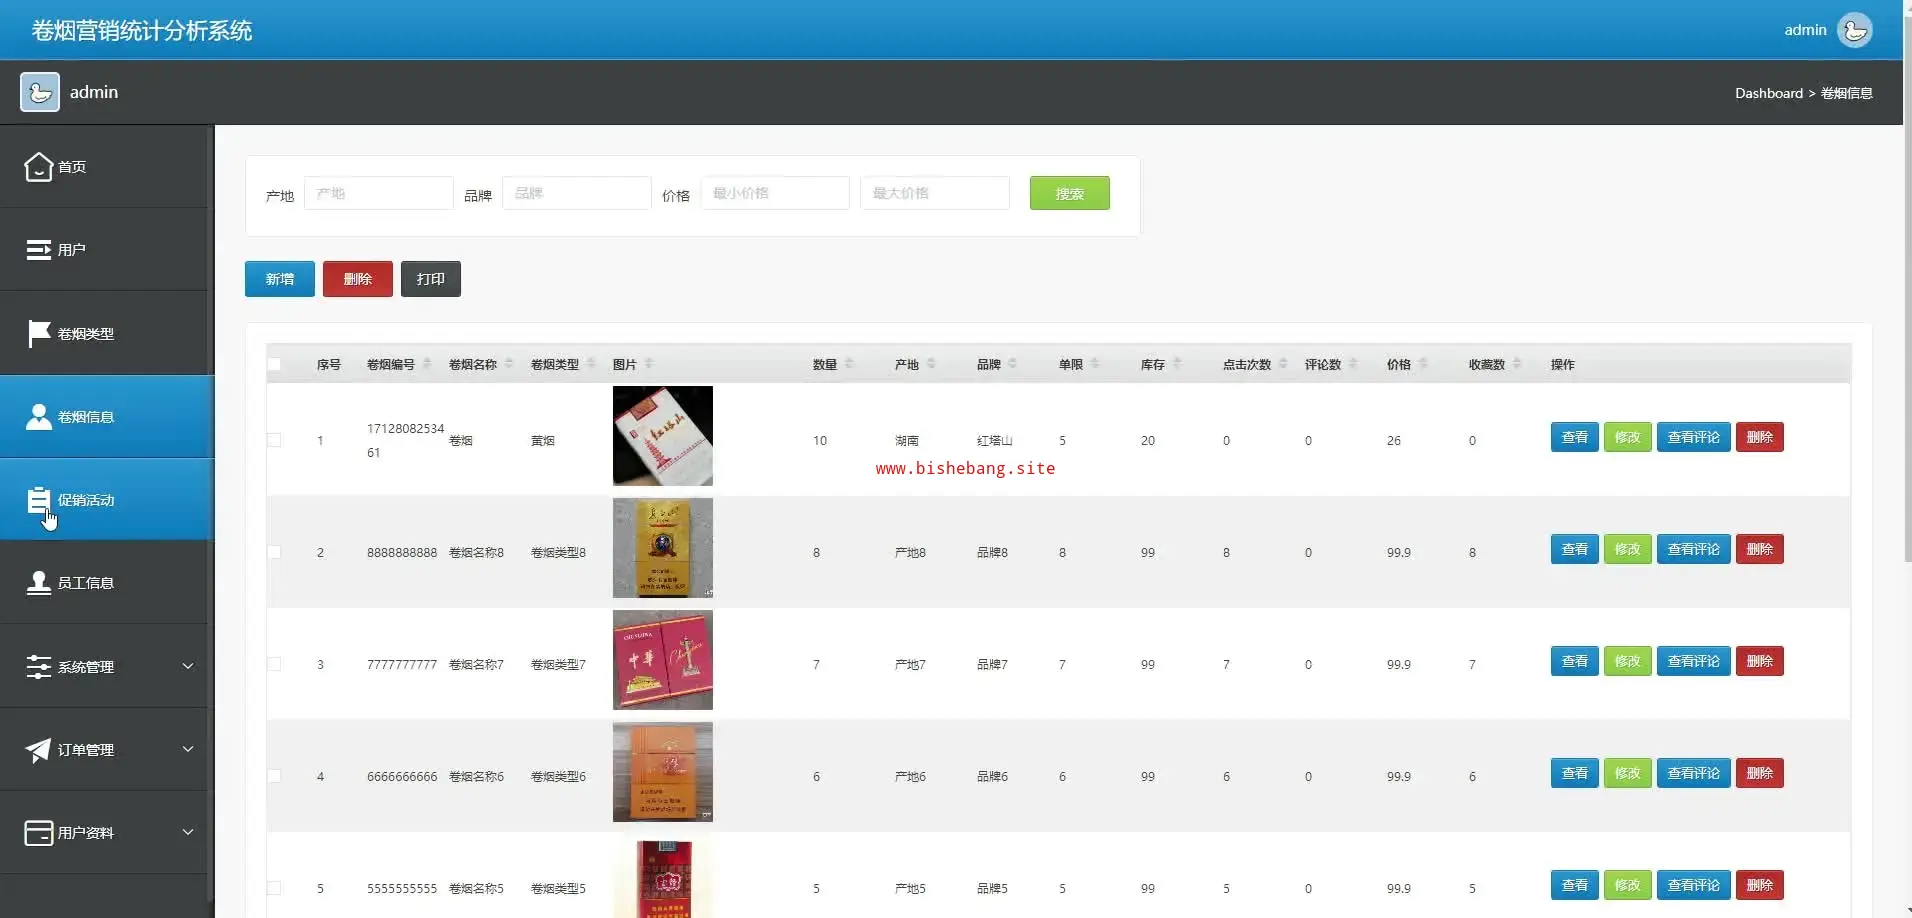The height and width of the screenshot is (918, 1912).
Task: Focus the 最大价格 input field
Action: tap(935, 193)
